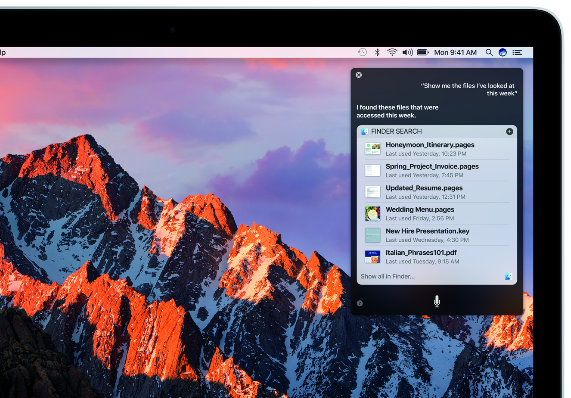Screen dimensions: 571x398
Task: Open Honeymoon_Itinerary.pages result
Action: 437,149
